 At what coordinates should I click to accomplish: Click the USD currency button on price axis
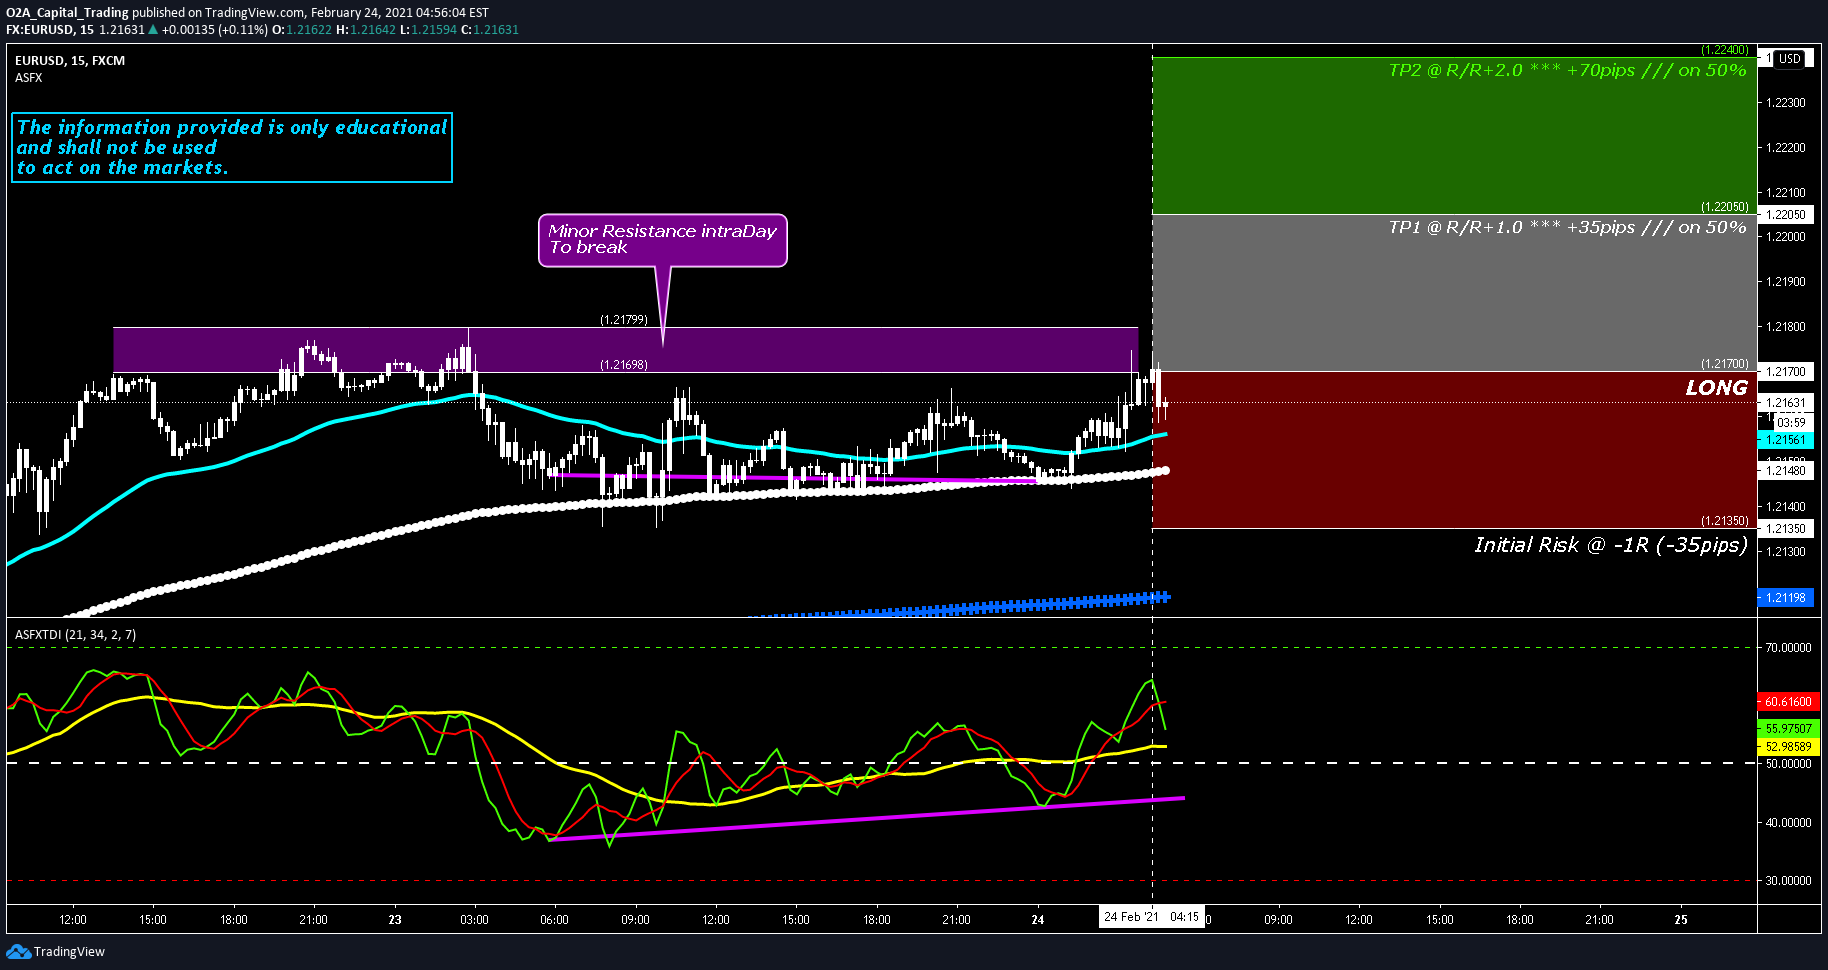tap(1789, 59)
